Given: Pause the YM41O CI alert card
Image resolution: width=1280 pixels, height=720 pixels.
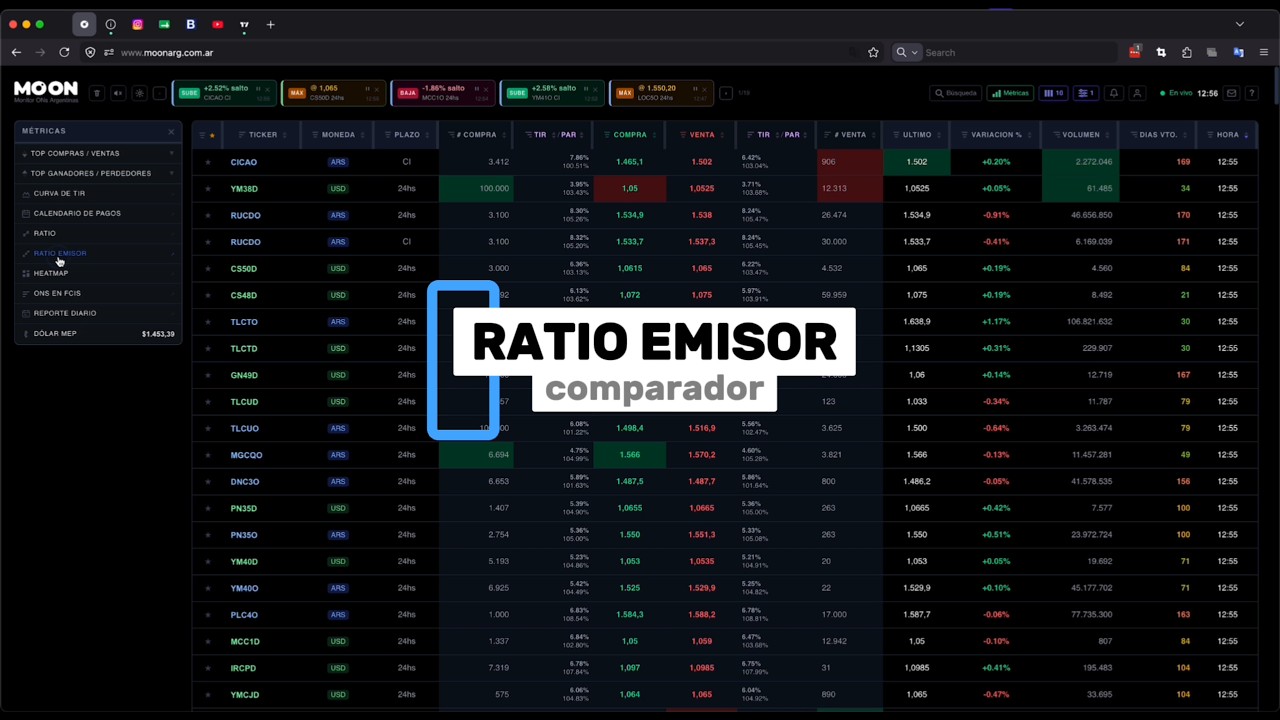Looking at the screenshot, I should click(x=586, y=89).
